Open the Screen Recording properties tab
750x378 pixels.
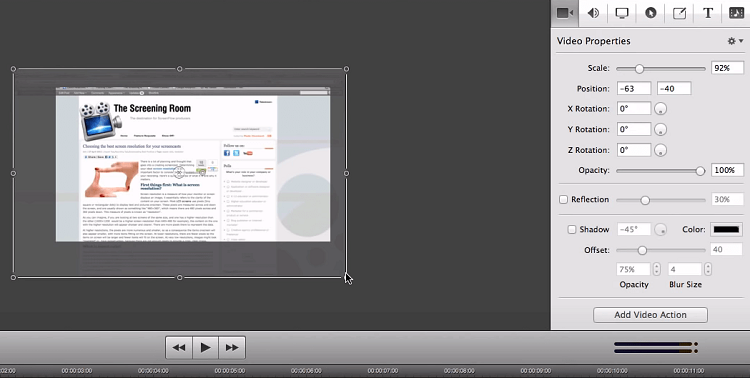point(622,13)
